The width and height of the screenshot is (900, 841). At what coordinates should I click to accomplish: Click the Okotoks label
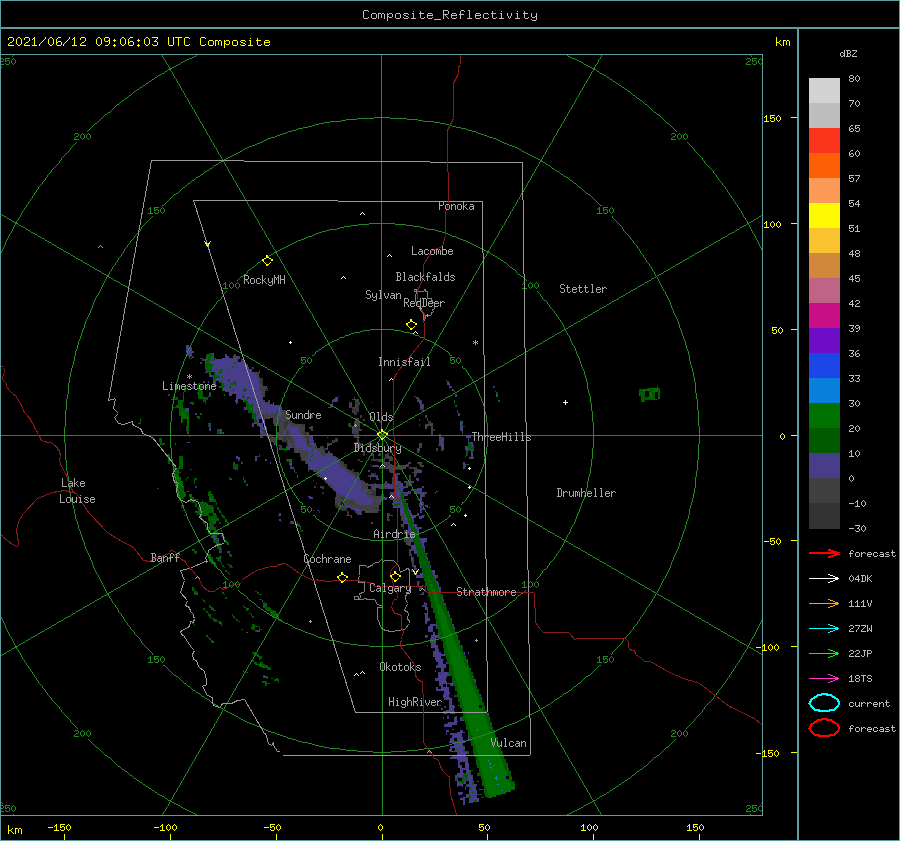400,667
